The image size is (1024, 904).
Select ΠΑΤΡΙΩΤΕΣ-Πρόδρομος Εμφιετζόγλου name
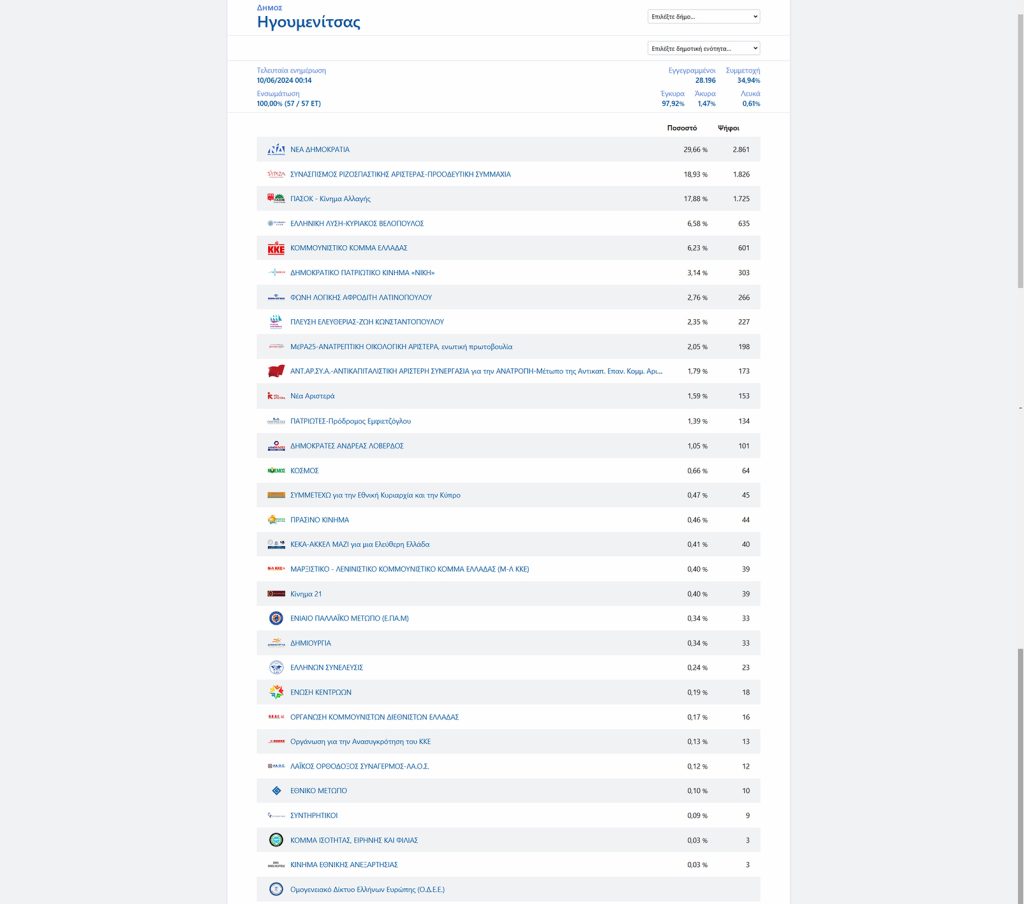(351, 421)
